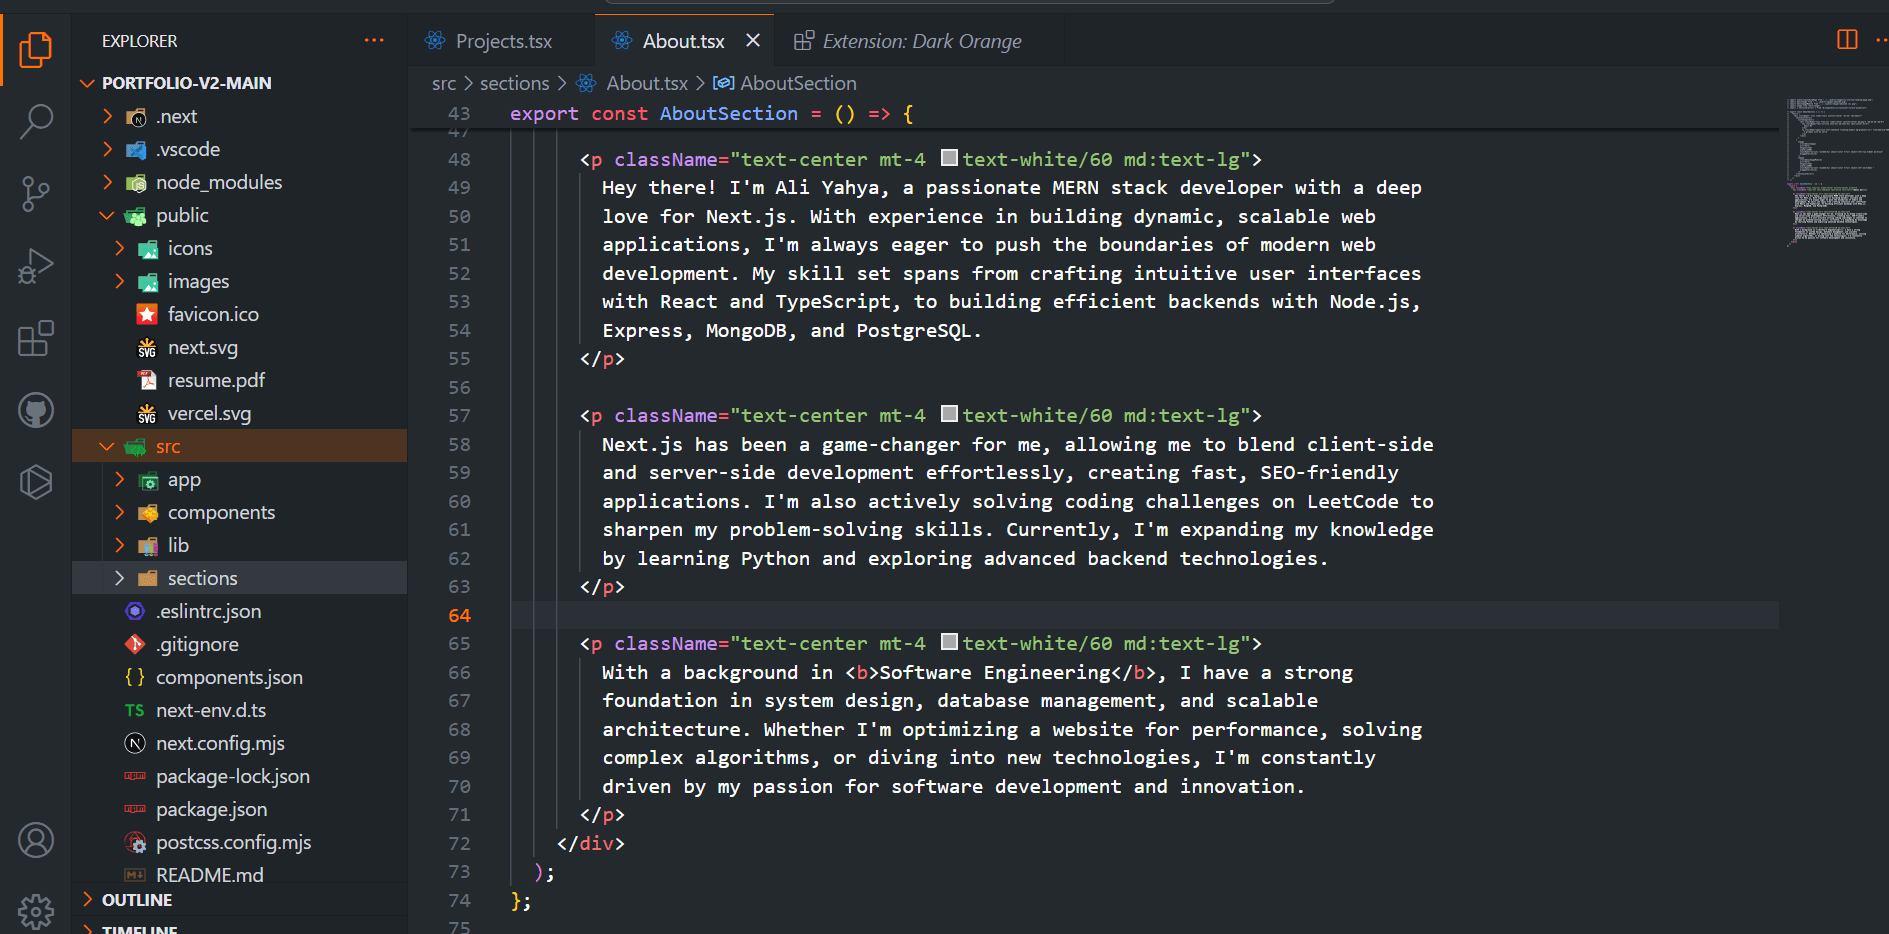Click the color swatch on line 65

[950, 642]
